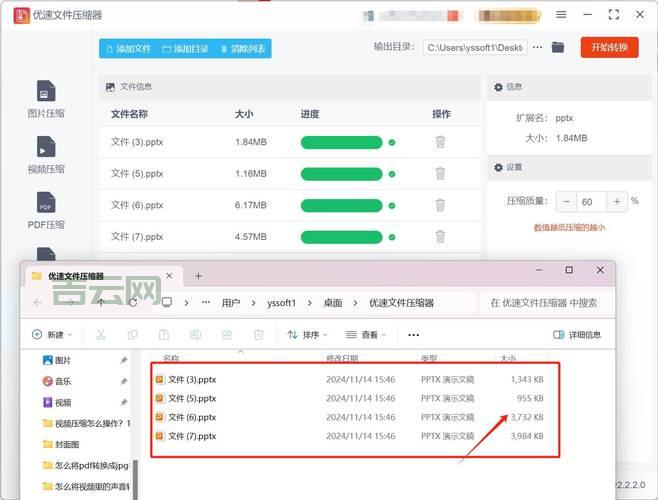658x500 pixels.
Task: Click the Cut scissors icon in Explorer toolbar
Action: [101, 335]
